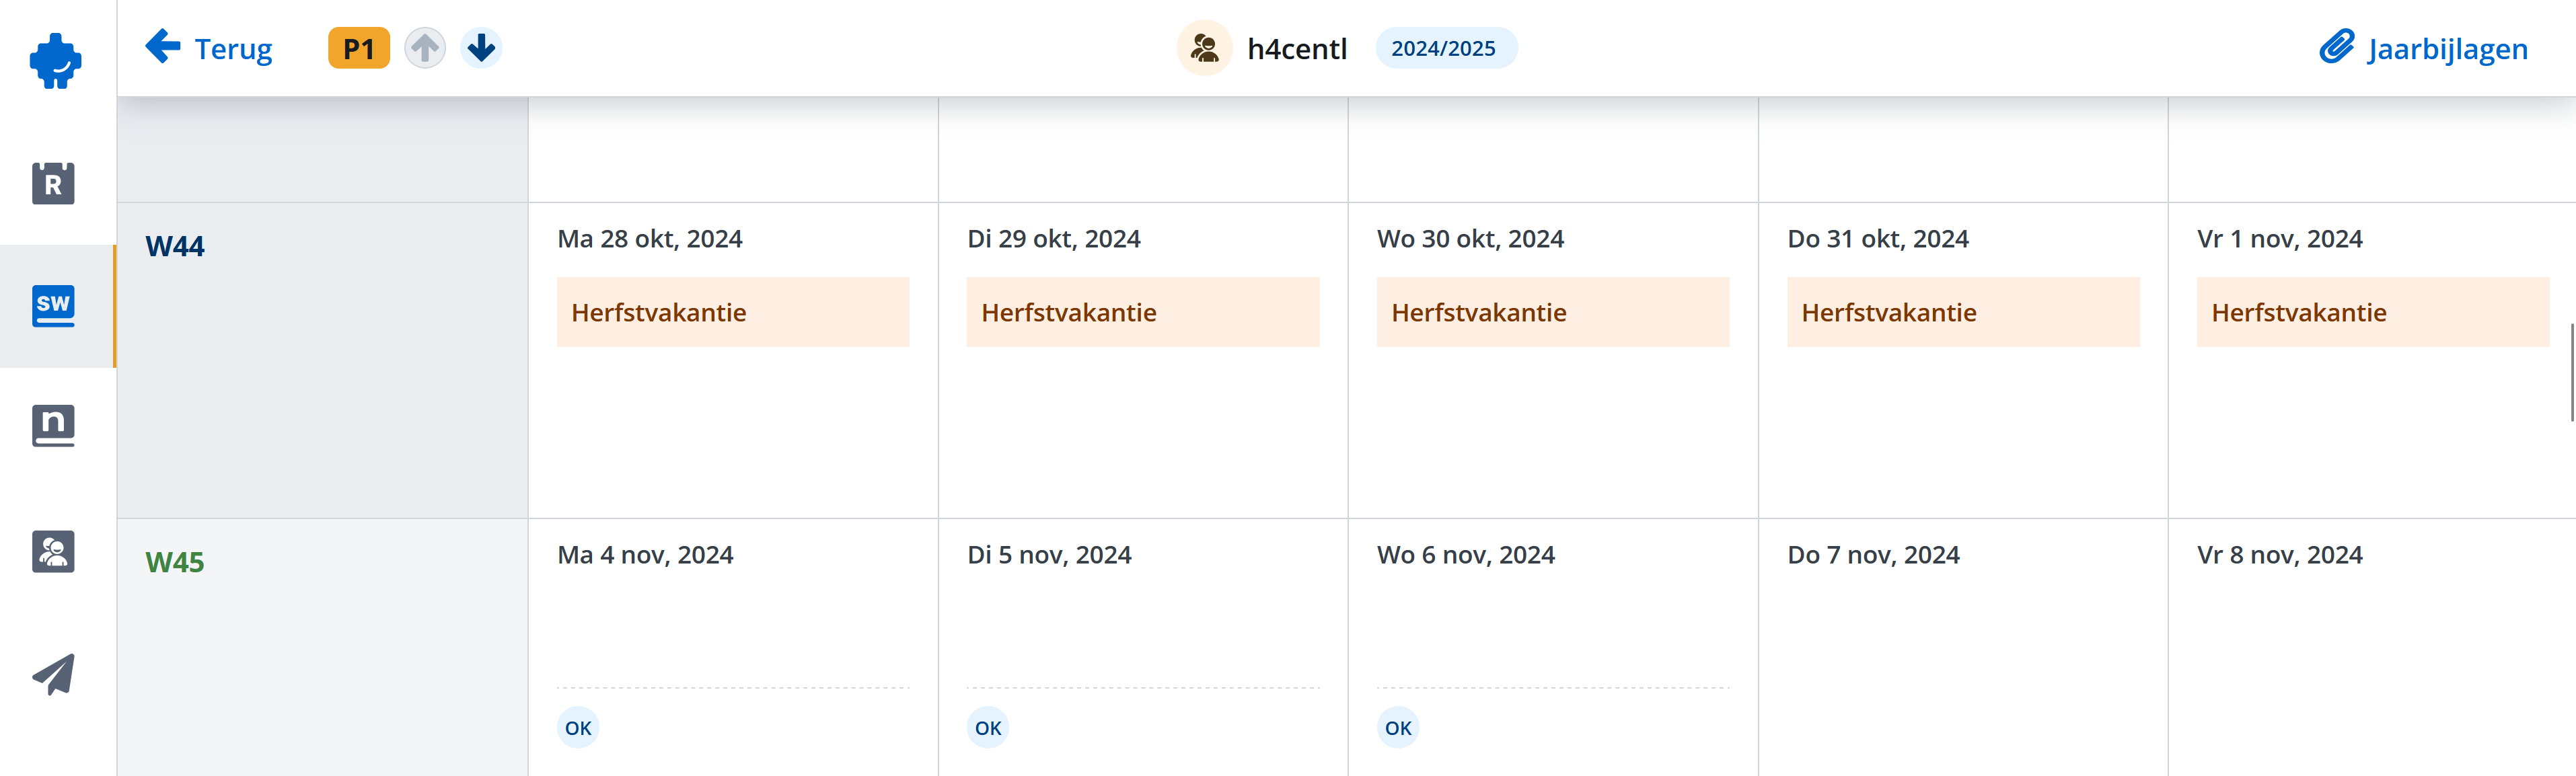Open the R calendar sidebar icon
The height and width of the screenshot is (776, 2576).
53,183
